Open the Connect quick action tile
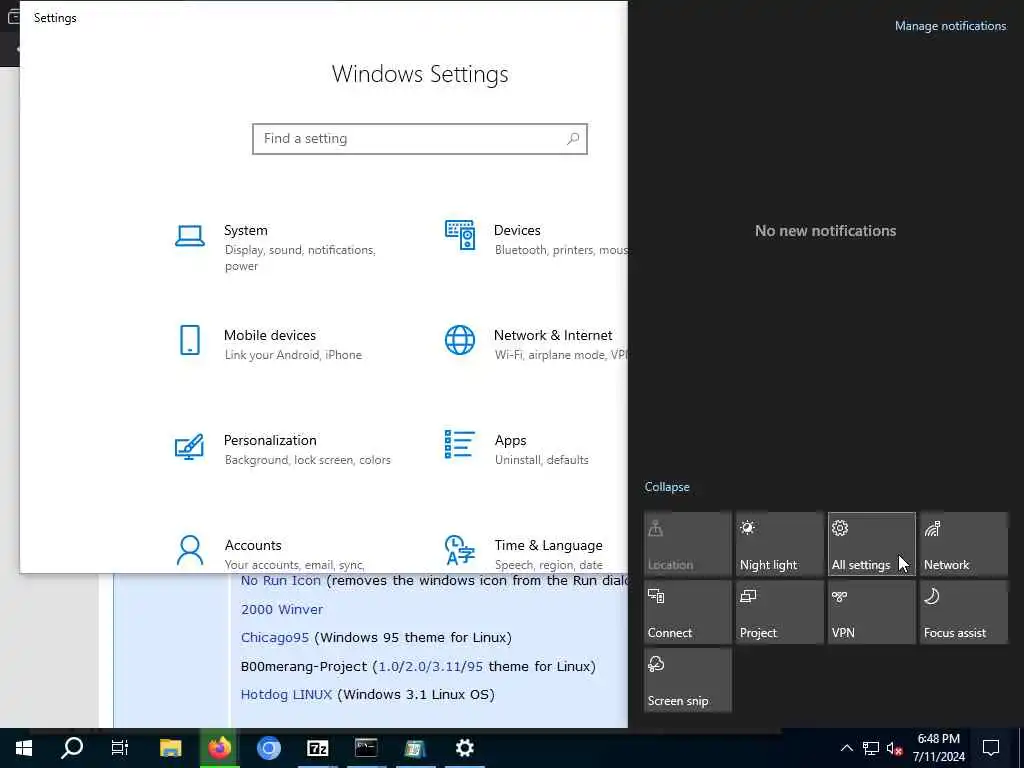 click(x=687, y=612)
